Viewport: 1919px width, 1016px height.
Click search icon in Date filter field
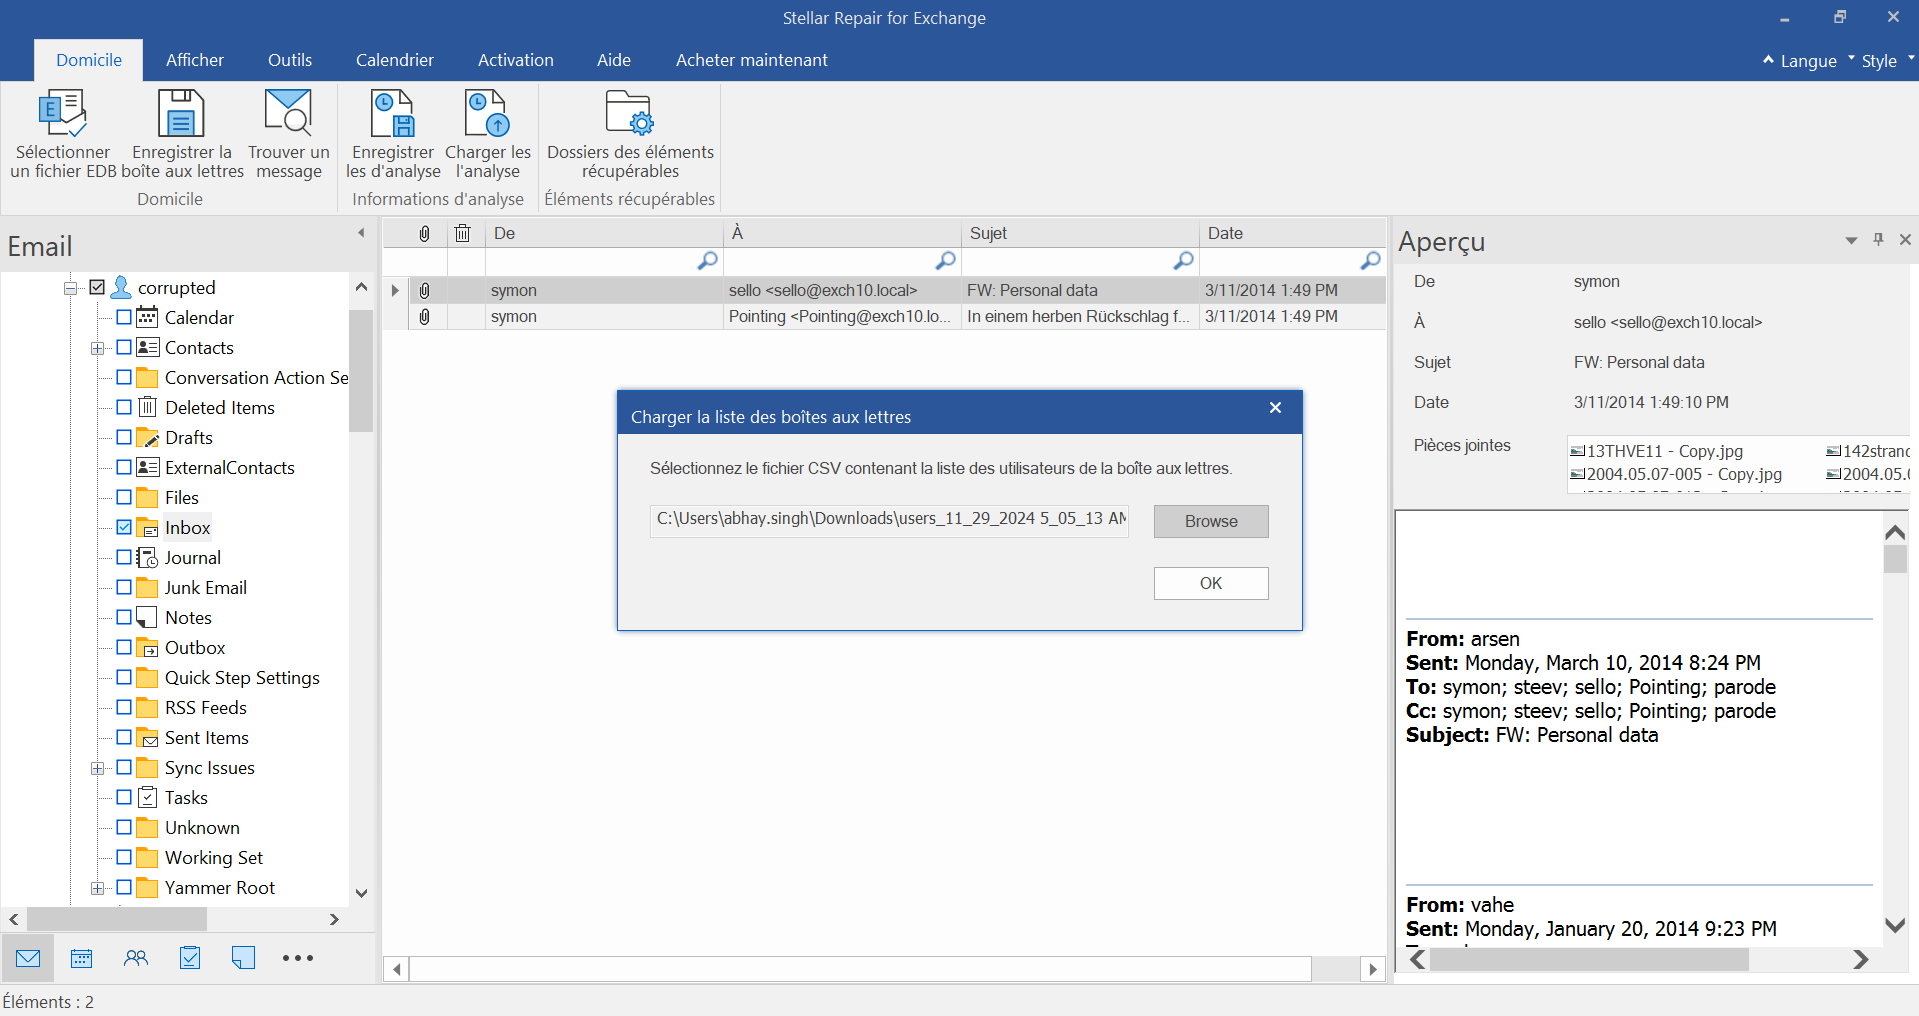point(1370,261)
